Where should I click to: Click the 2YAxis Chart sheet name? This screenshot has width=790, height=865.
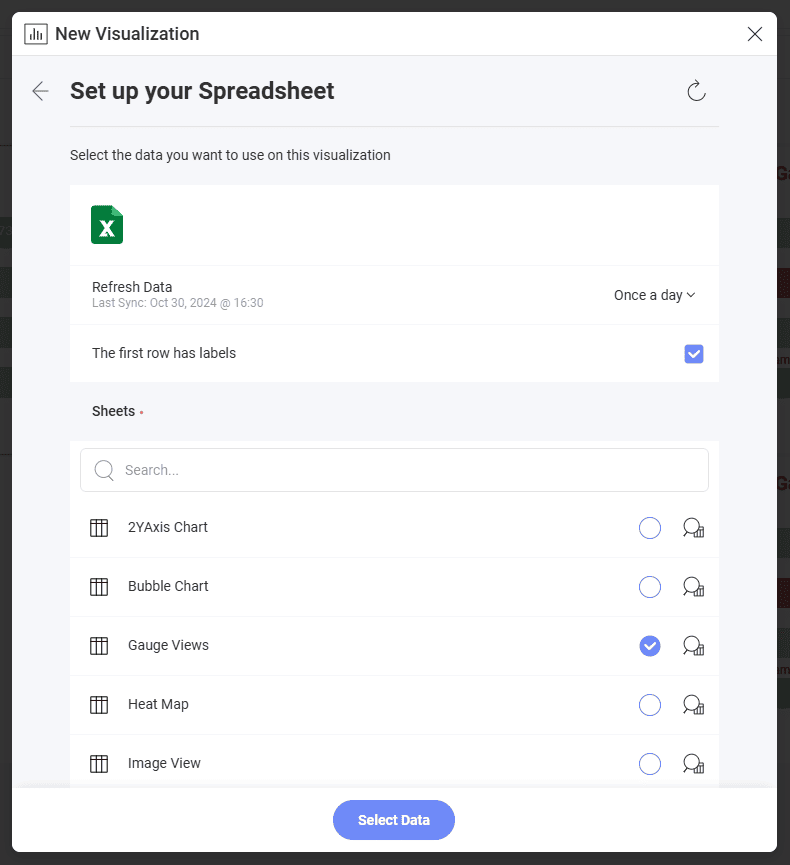click(168, 527)
